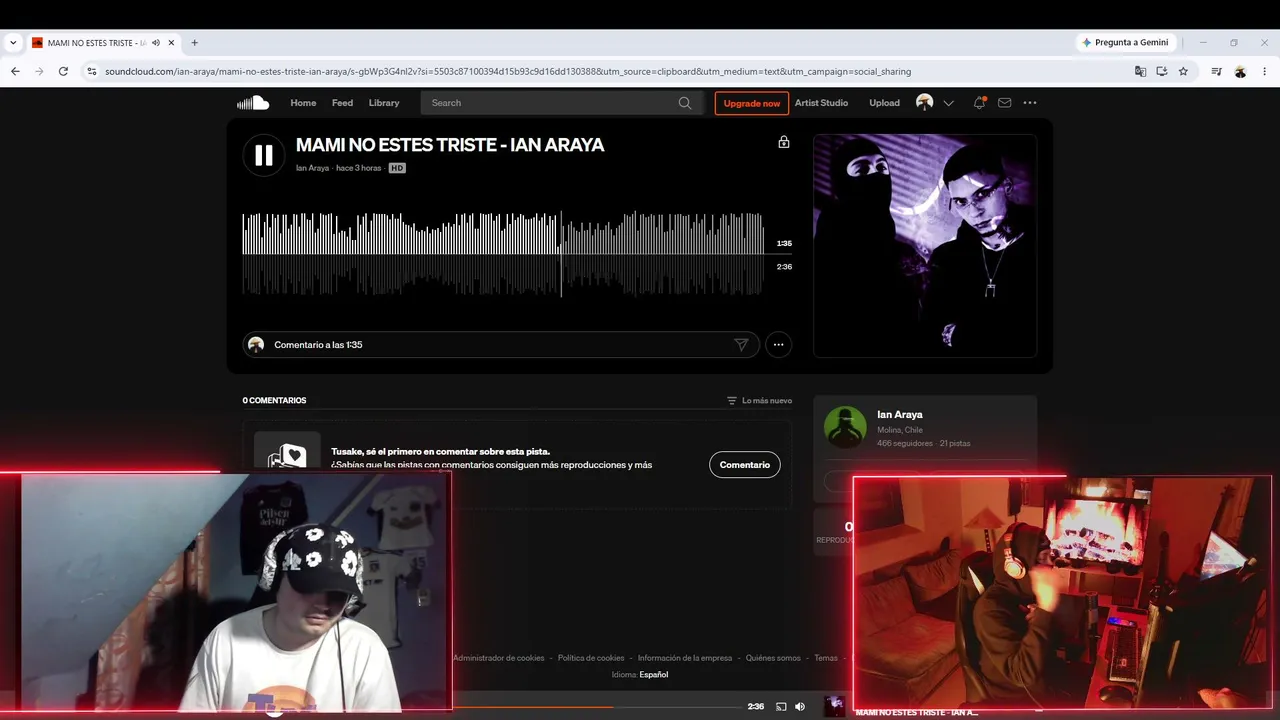Open the header three-dots more menu
The width and height of the screenshot is (1280, 720).
(x=1030, y=103)
